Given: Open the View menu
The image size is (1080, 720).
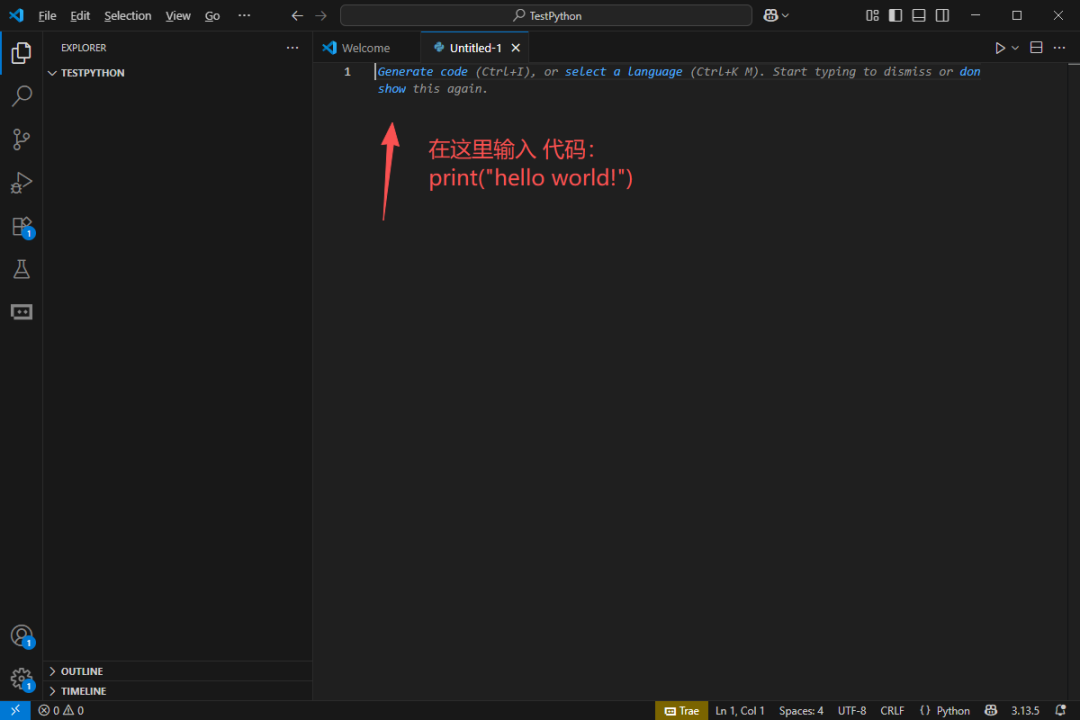Looking at the screenshot, I should coord(178,15).
